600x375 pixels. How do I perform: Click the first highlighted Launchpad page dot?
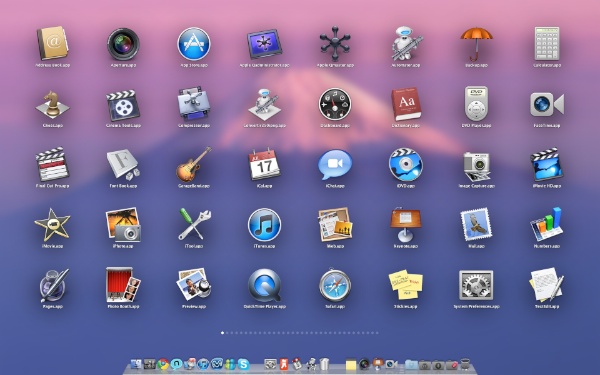click(222, 333)
